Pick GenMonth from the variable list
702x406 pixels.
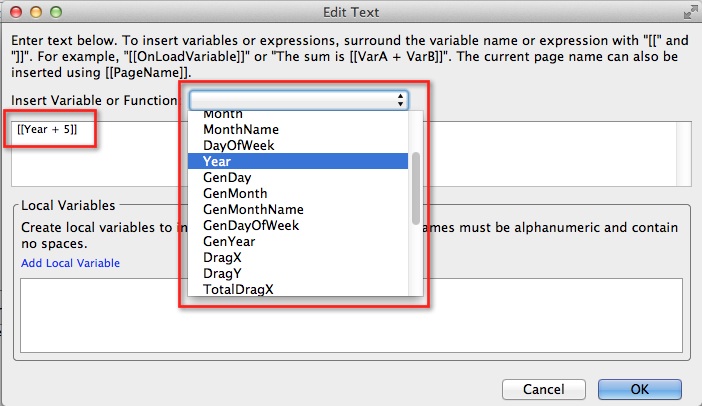point(234,193)
